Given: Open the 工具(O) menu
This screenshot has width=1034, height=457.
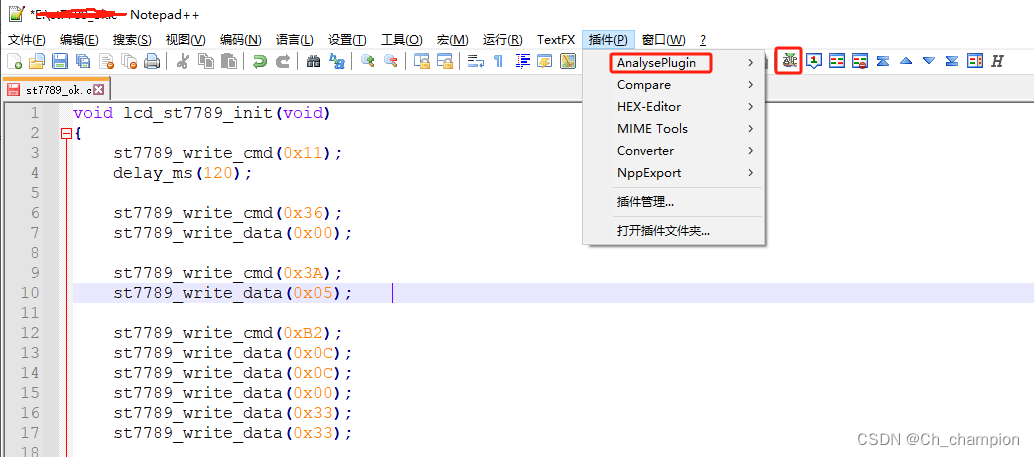Looking at the screenshot, I should pyautogui.click(x=402, y=40).
